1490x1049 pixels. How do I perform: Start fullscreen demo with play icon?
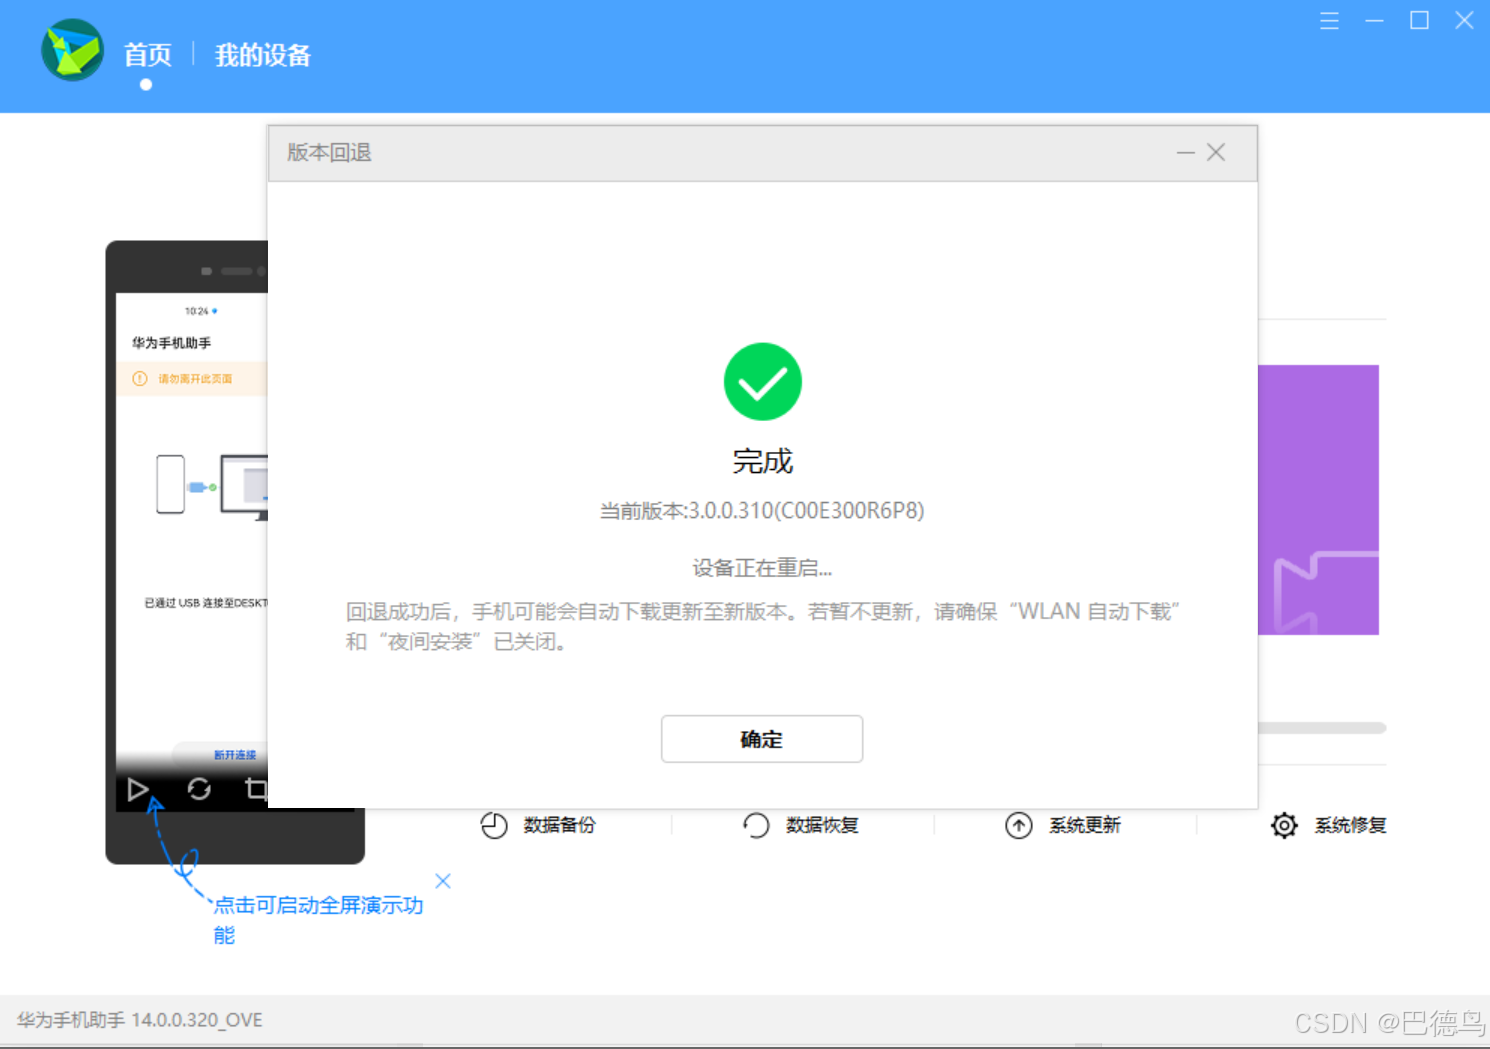(x=138, y=790)
